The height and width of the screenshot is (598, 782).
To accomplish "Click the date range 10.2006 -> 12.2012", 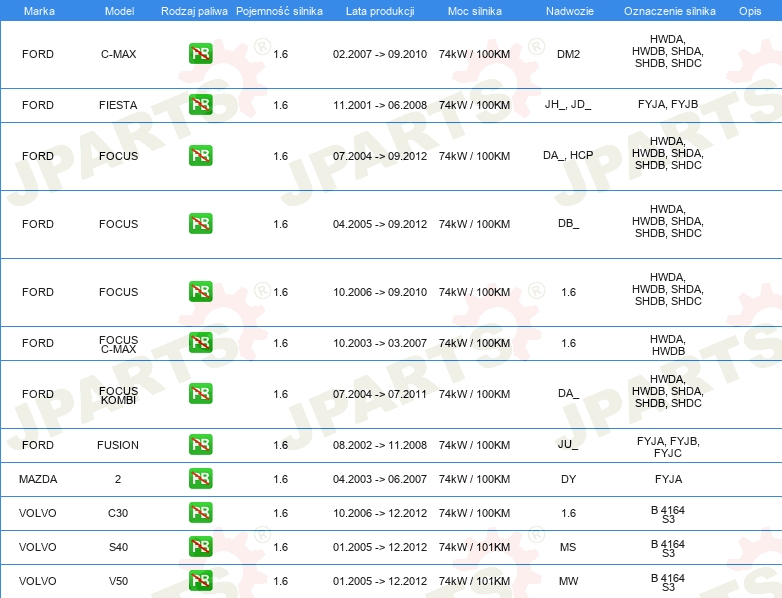I will click(380, 513).
